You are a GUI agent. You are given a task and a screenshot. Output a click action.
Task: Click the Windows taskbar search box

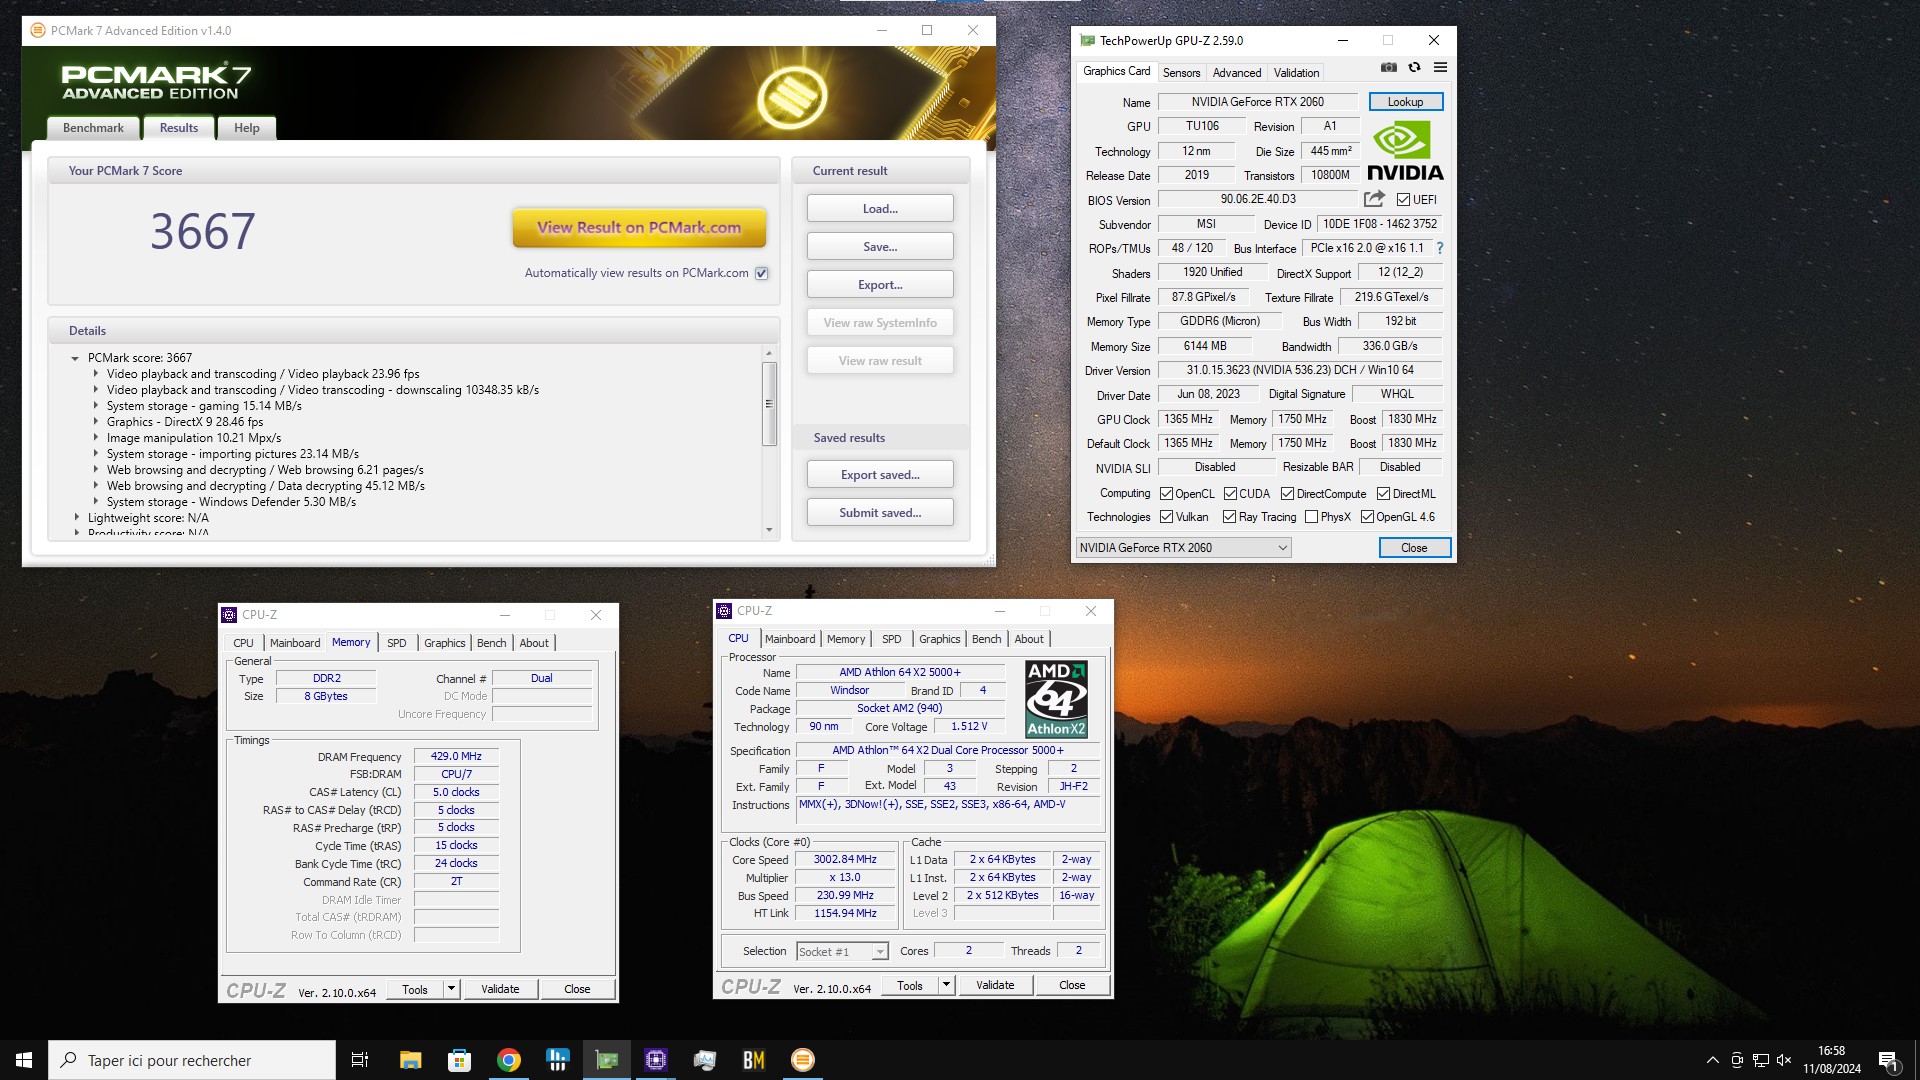(192, 1060)
